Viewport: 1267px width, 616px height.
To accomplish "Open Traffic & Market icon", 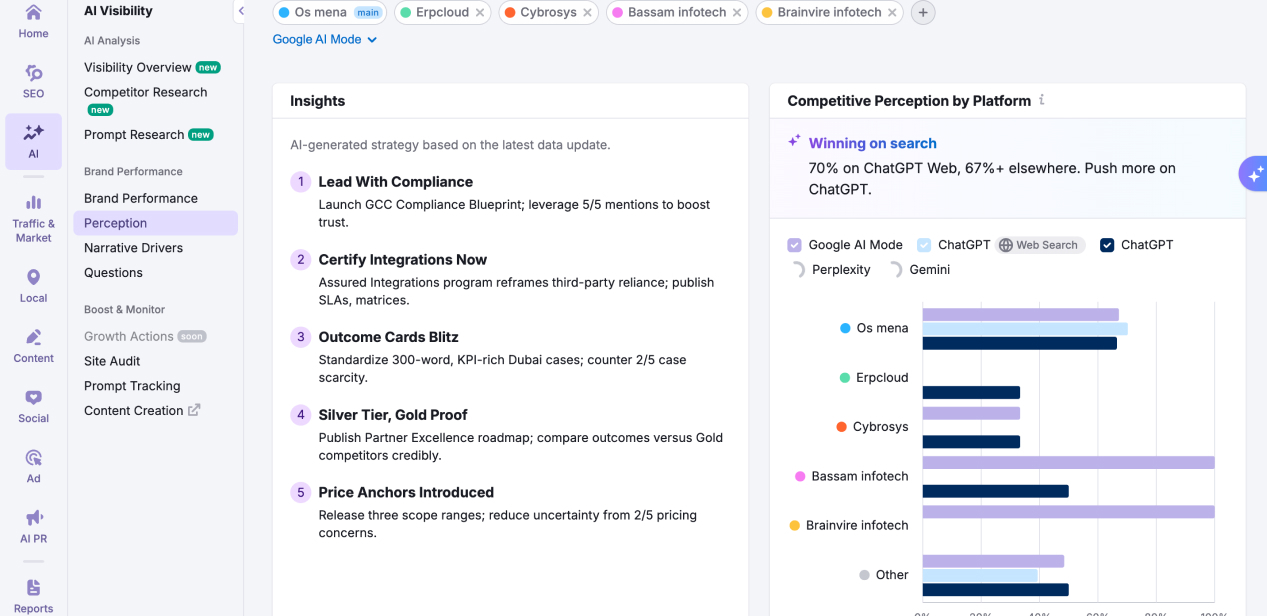I will (x=33, y=203).
